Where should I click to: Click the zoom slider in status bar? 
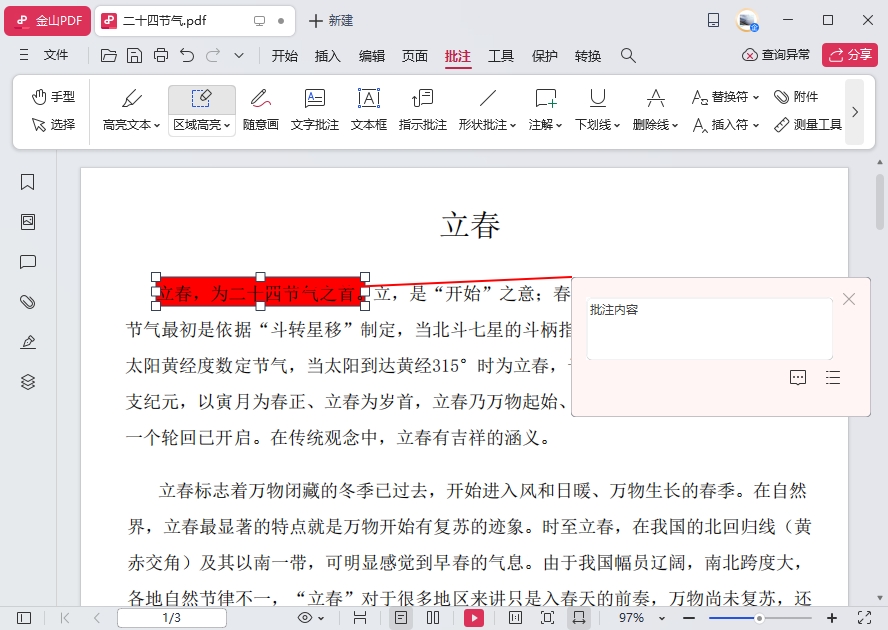click(x=760, y=618)
